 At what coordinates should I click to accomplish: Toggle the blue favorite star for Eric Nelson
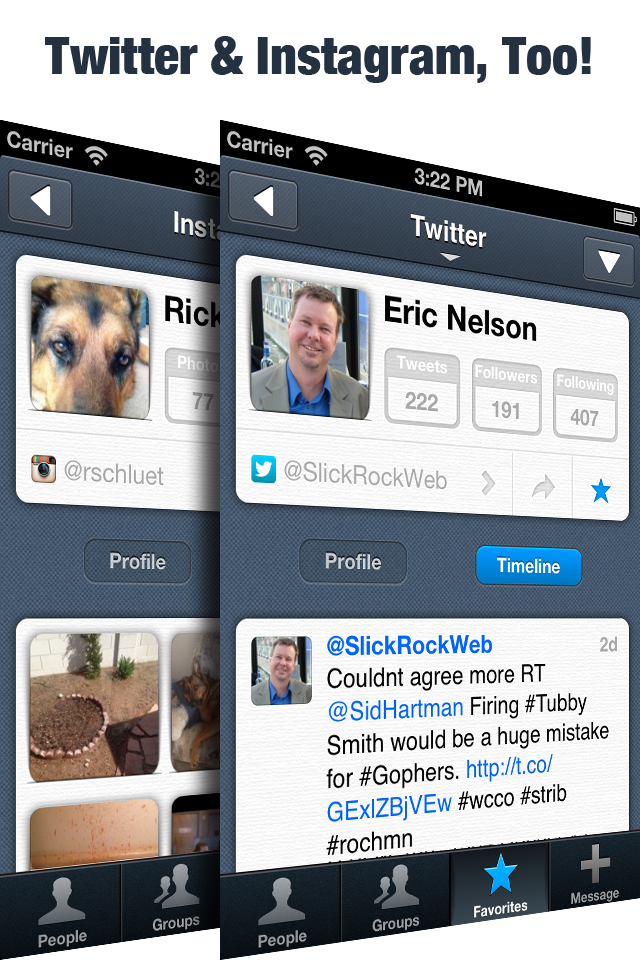[x=601, y=490]
